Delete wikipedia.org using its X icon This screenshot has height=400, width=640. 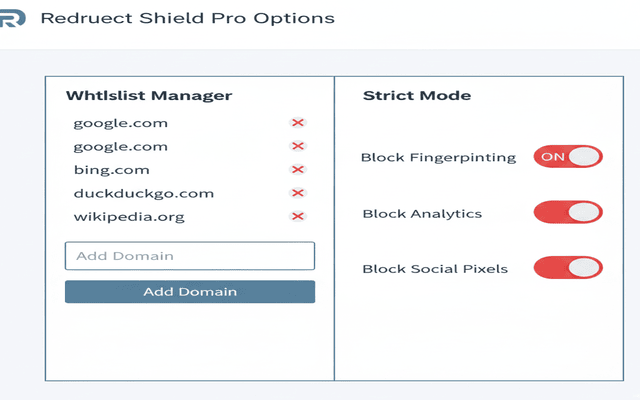coord(297,217)
